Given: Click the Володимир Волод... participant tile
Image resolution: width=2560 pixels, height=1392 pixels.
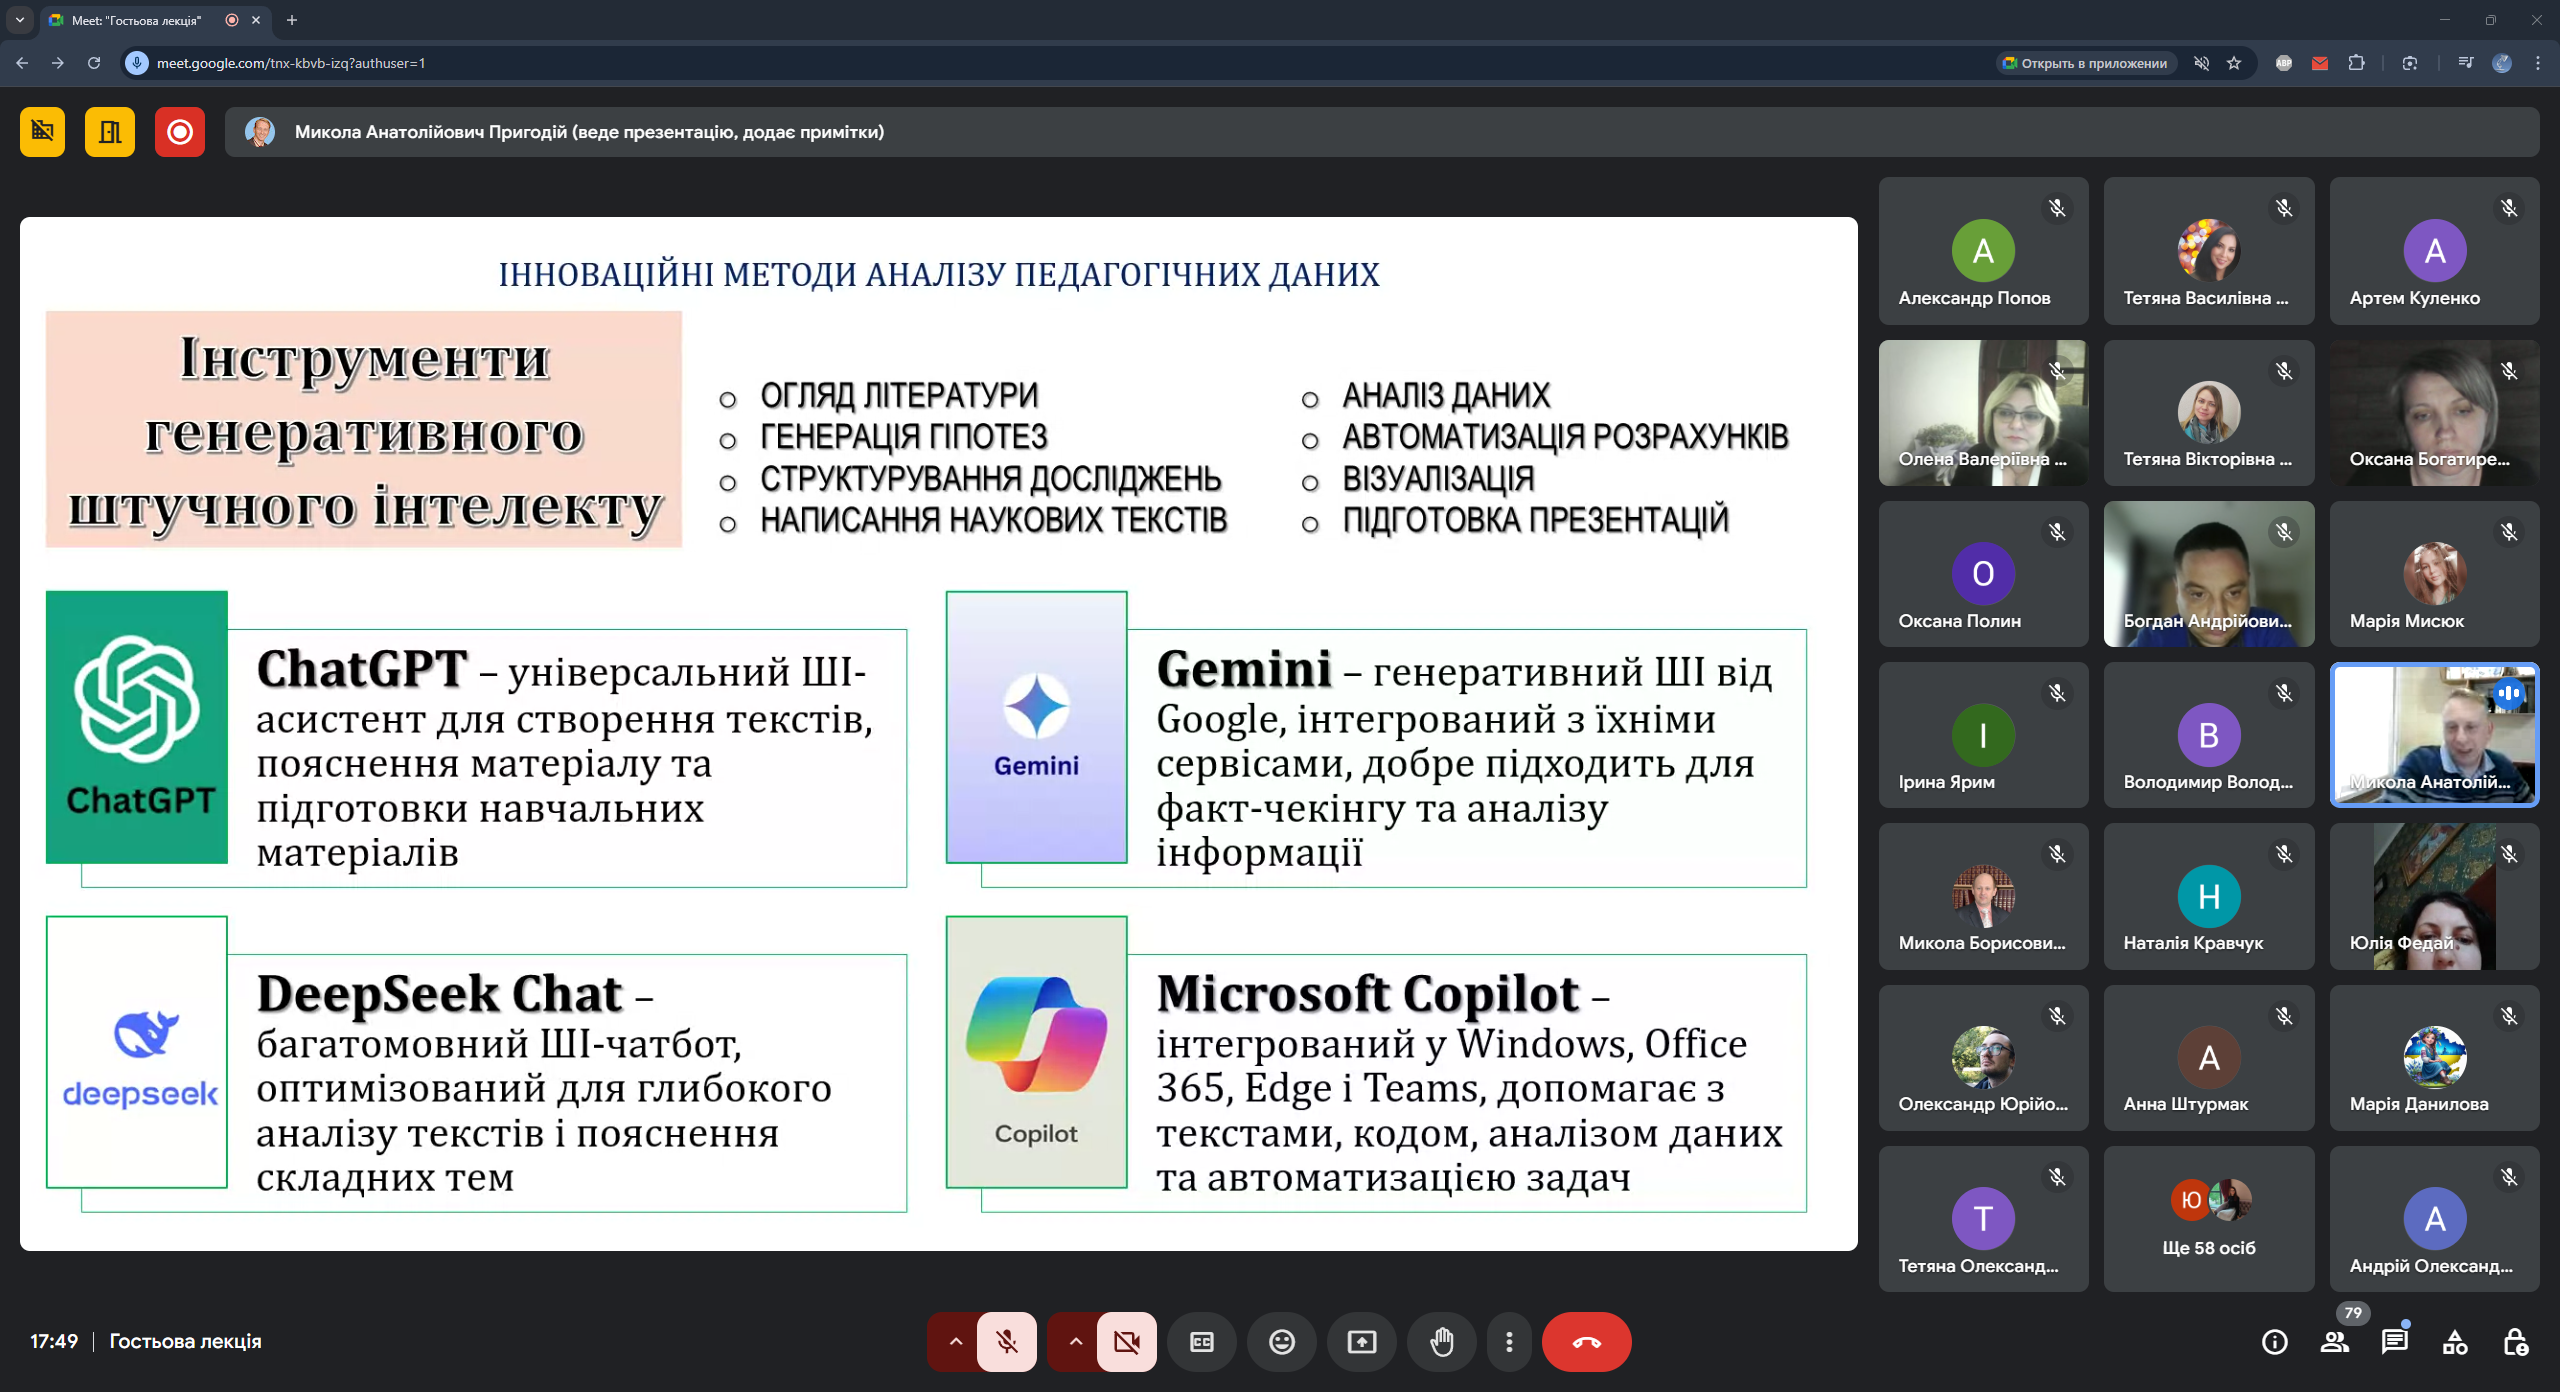Looking at the screenshot, I should click(2209, 735).
